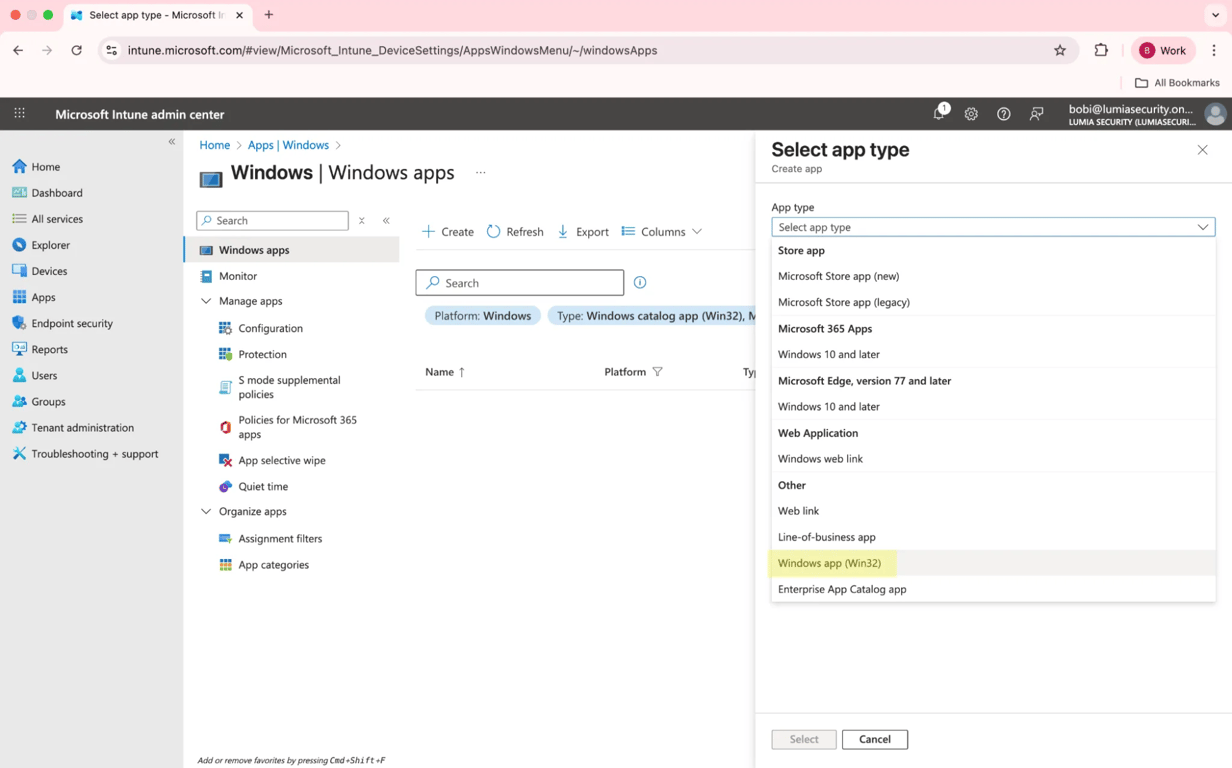This screenshot has height=768, width=1232.
Task: Click Export in the toolbar
Action: click(x=583, y=231)
